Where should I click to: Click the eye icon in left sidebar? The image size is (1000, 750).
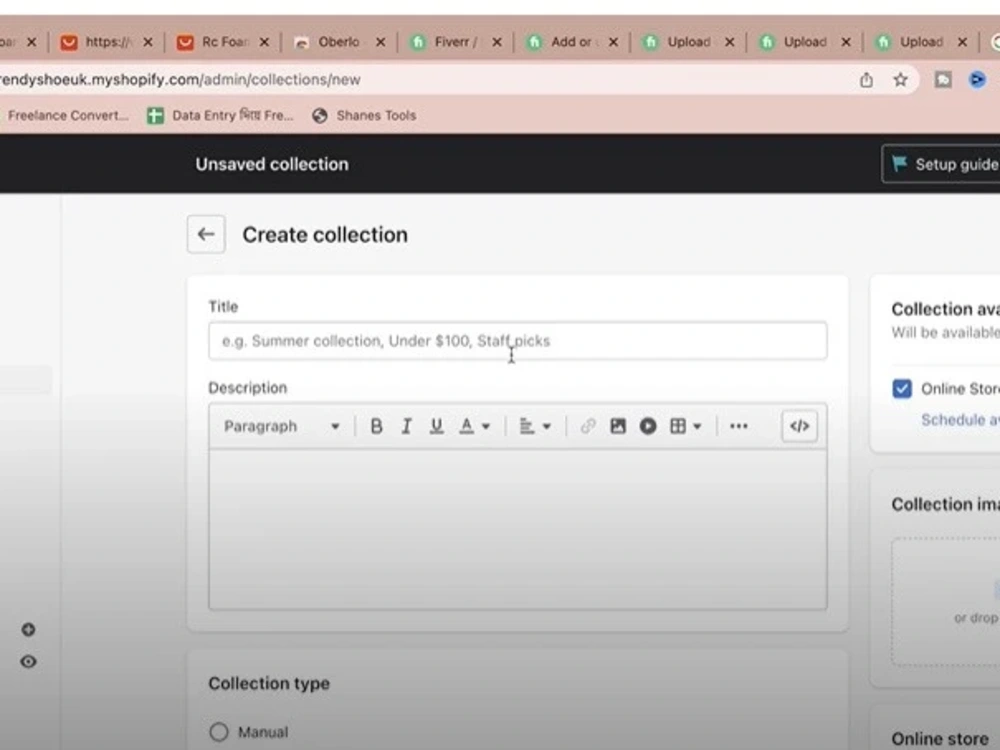pyautogui.click(x=28, y=661)
